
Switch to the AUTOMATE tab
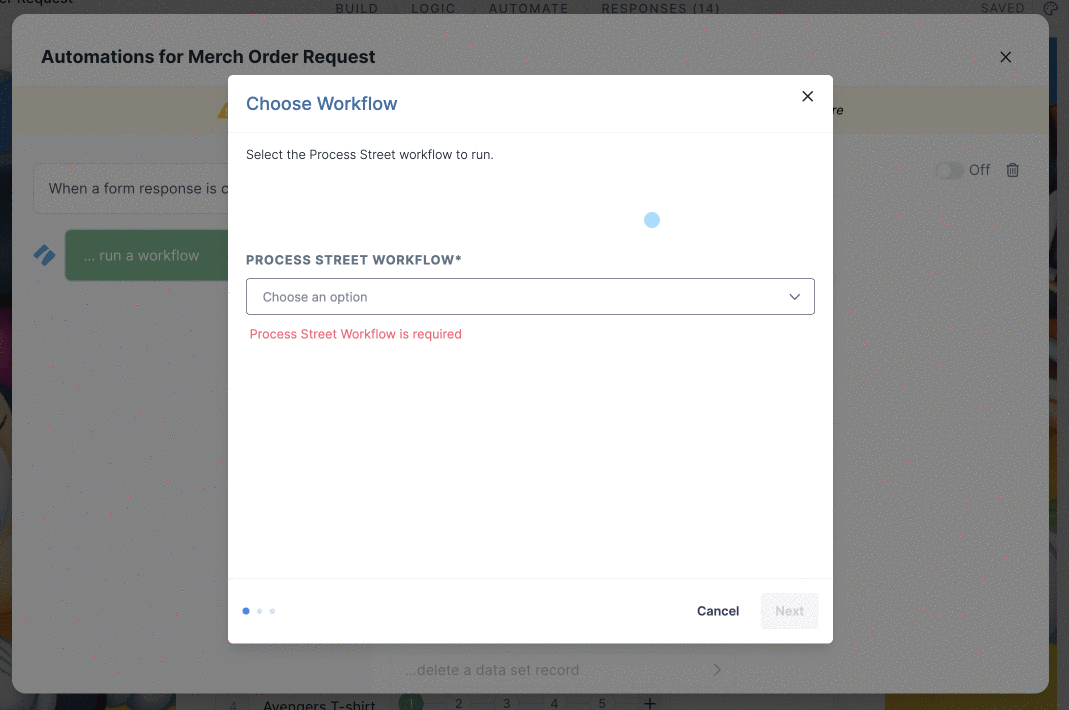coord(528,8)
